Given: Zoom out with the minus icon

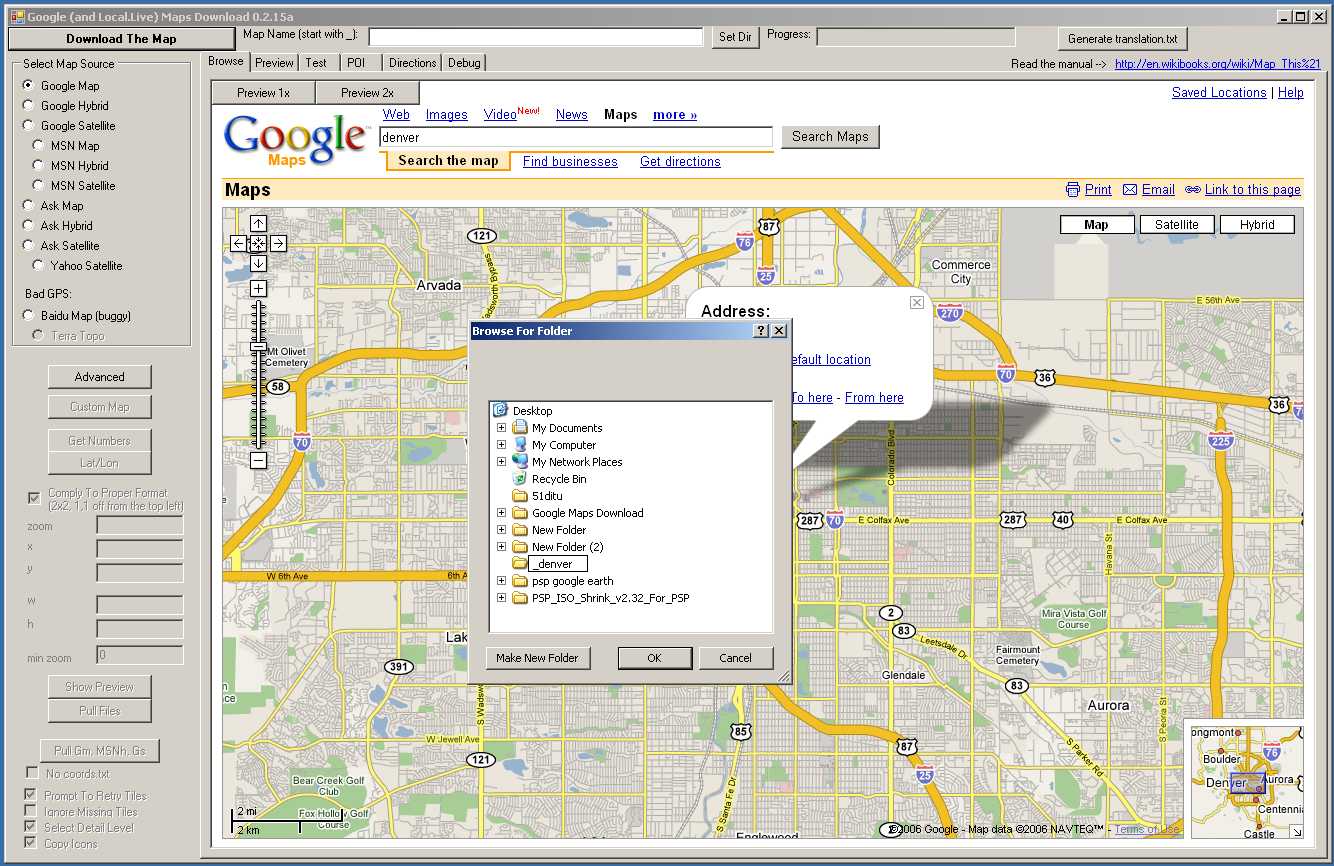Looking at the screenshot, I should pos(258,461).
